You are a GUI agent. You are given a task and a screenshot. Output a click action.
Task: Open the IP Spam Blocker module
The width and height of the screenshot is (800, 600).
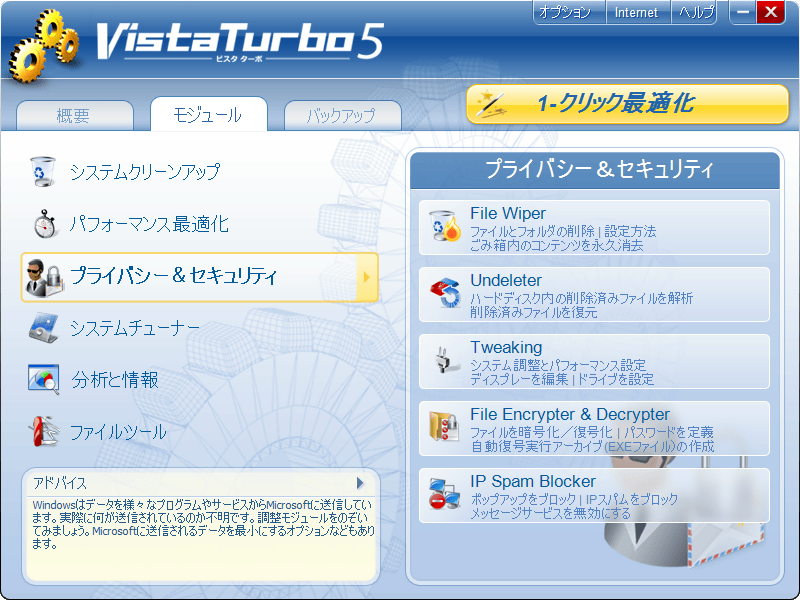594,495
